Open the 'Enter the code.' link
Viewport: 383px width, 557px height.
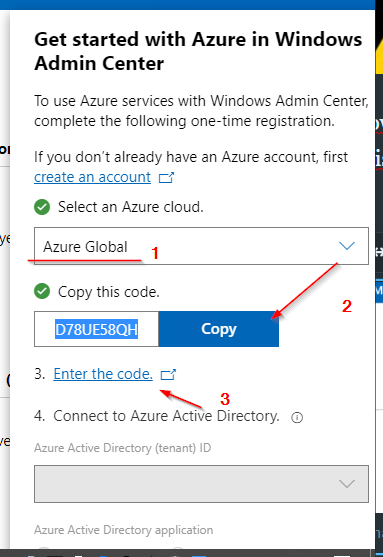(x=103, y=374)
